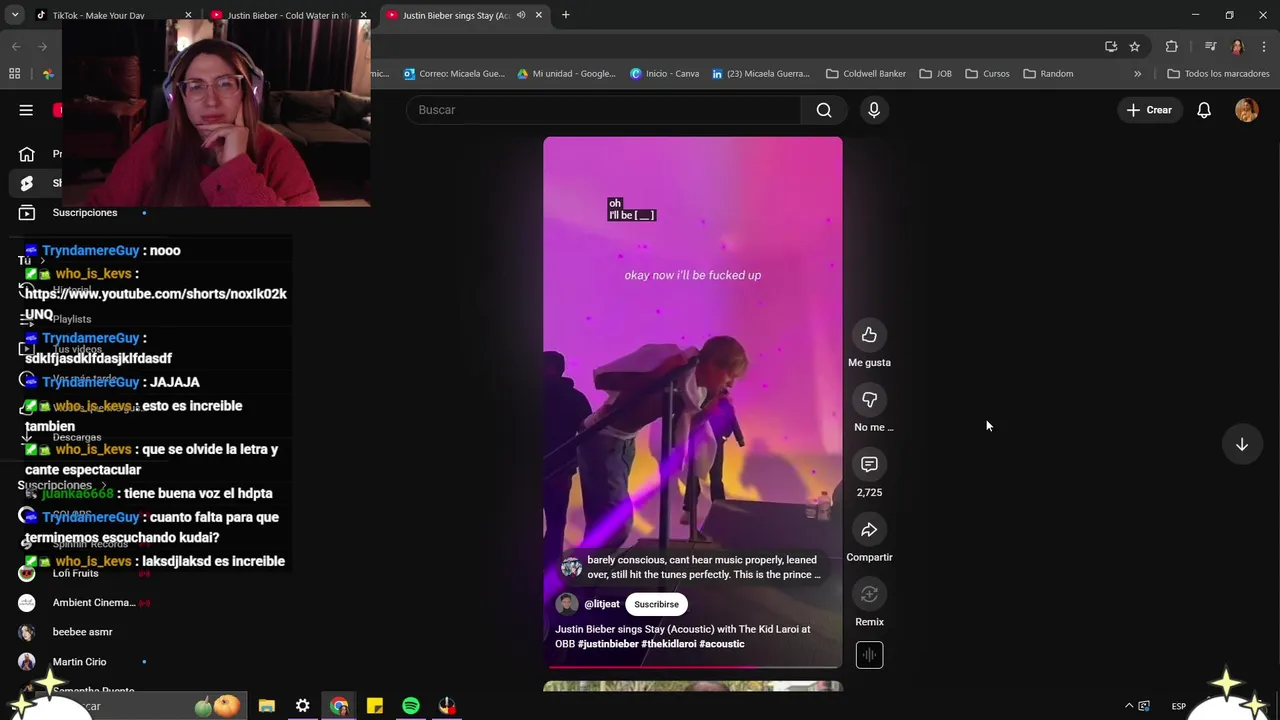Open the JOB bookmark folder
Viewport: 1280px width, 720px height.
[936, 73]
